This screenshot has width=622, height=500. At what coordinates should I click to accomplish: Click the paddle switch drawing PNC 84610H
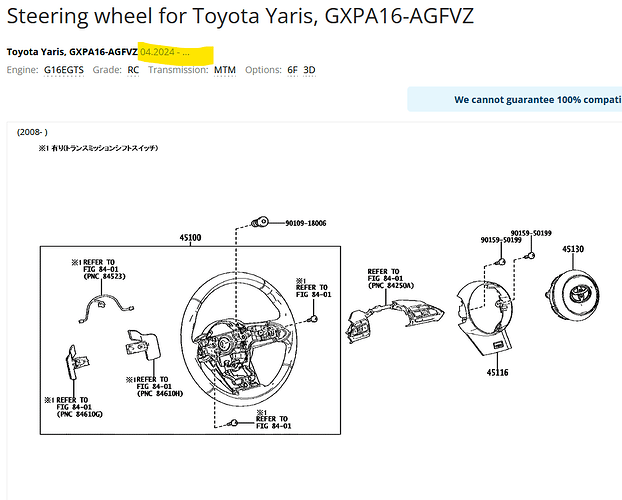tap(143, 344)
